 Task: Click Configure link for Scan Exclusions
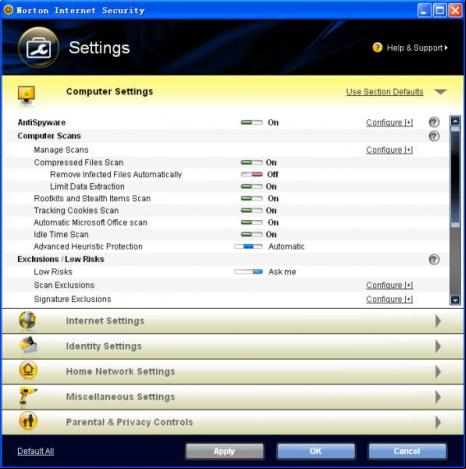pyautogui.click(x=389, y=285)
